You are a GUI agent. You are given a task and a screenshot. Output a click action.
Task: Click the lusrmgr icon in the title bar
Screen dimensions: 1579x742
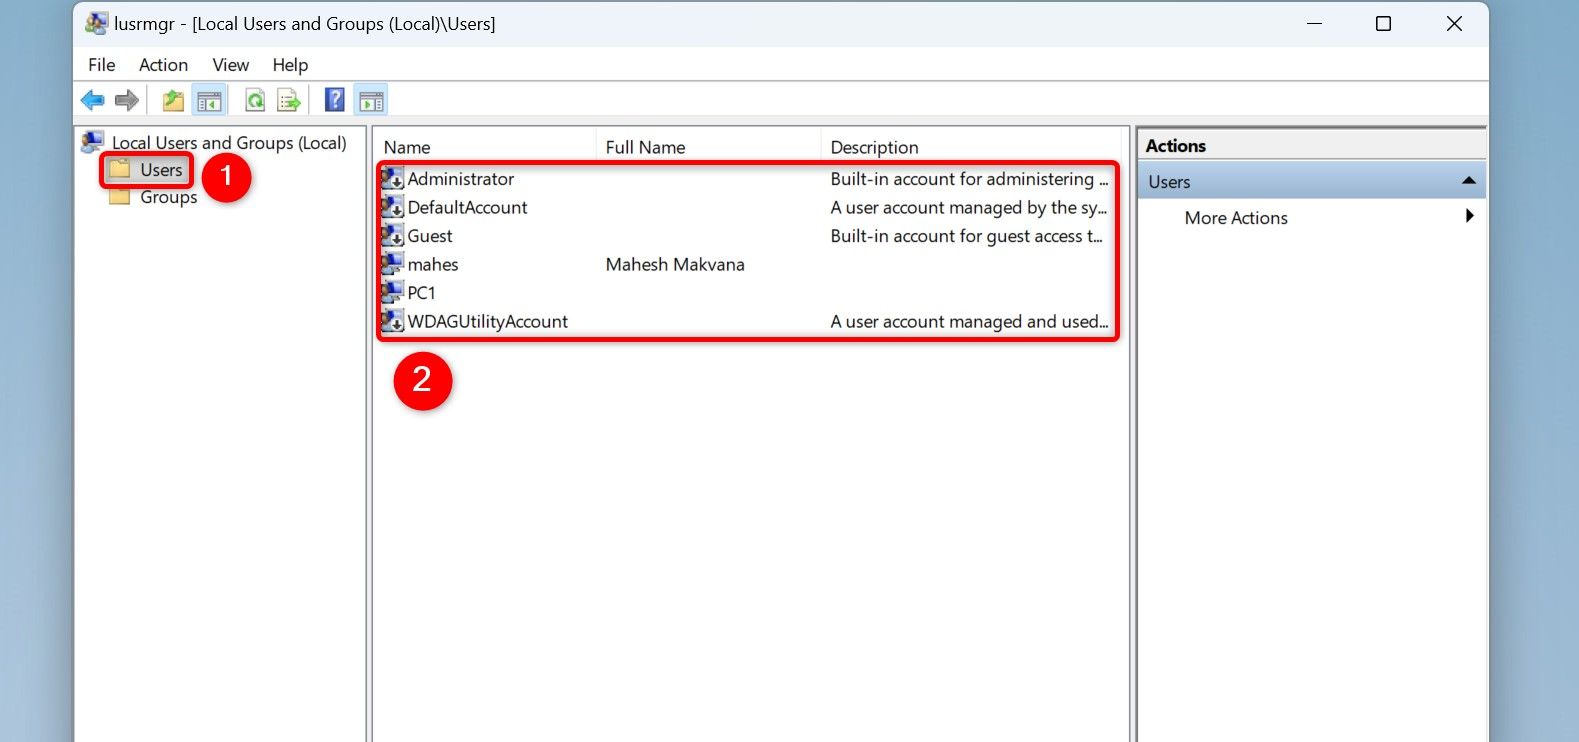coord(97,23)
